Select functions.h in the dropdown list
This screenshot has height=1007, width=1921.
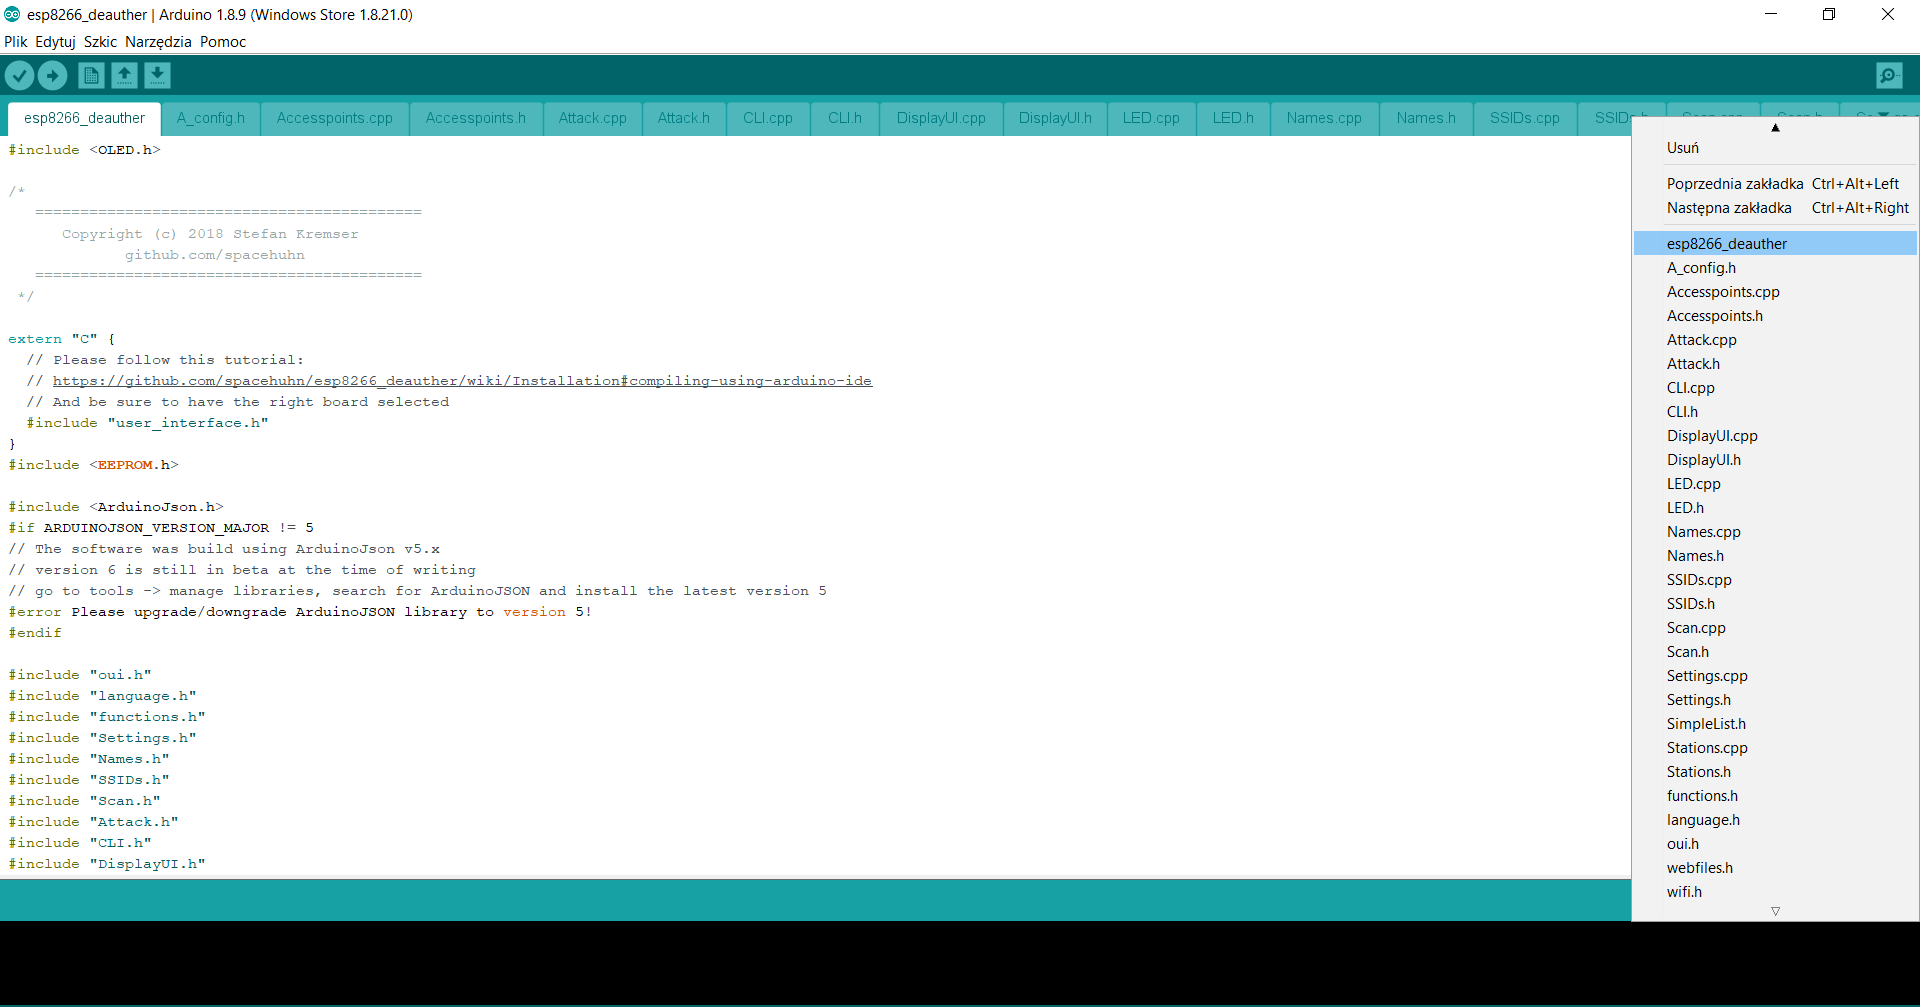pyautogui.click(x=1775, y=796)
